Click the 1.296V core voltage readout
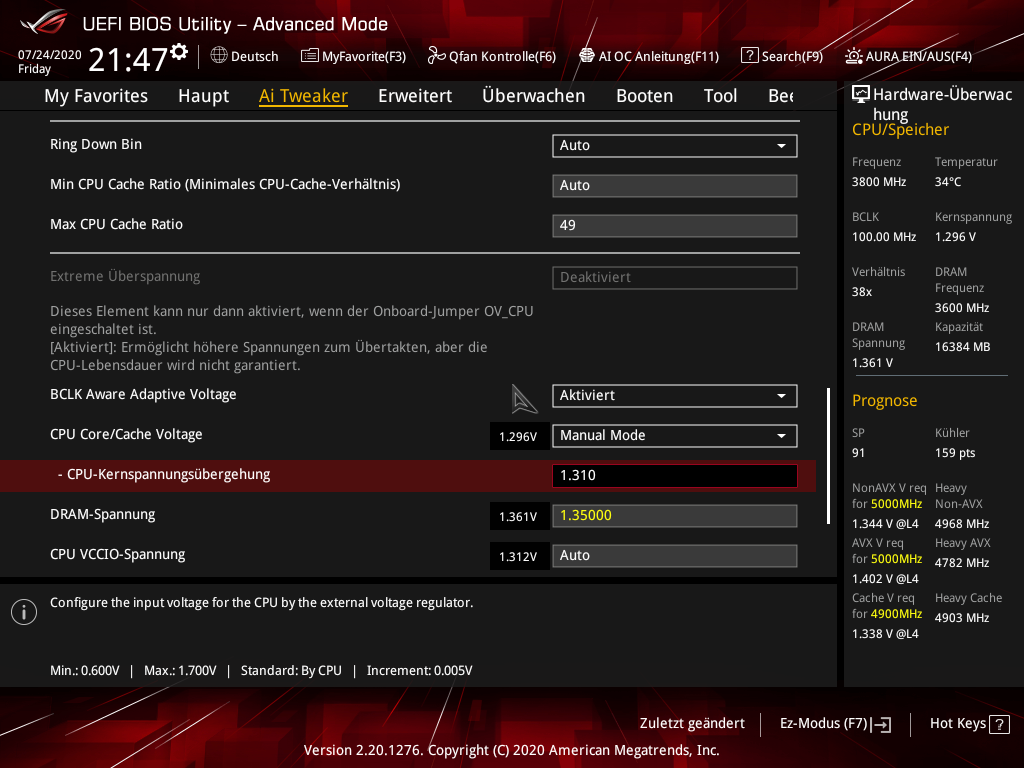Screen dimensions: 1024x768 [519, 436]
